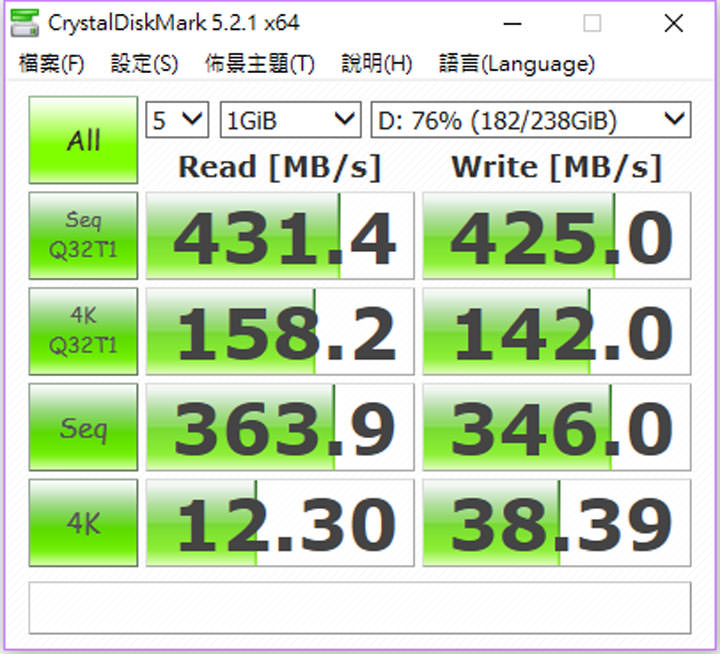Run the plain 4K test
Screen dimensions: 720x654
coord(83,523)
